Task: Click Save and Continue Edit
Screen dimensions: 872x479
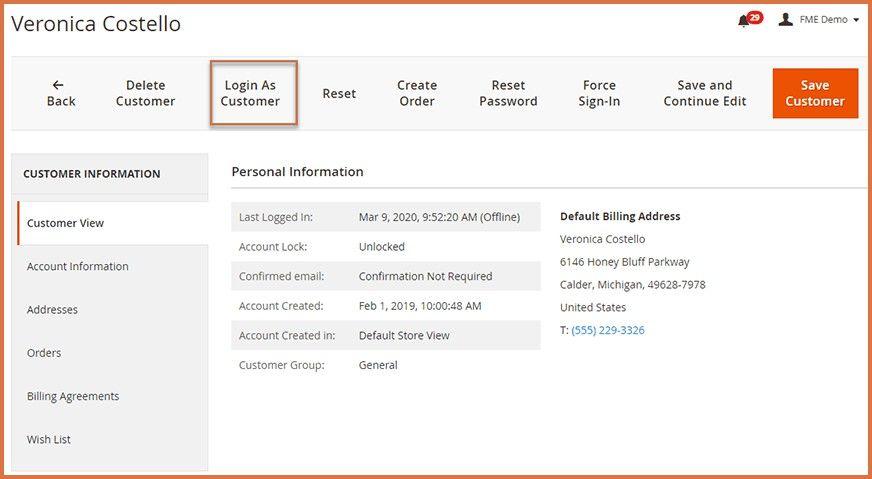Action: pyautogui.click(x=705, y=93)
